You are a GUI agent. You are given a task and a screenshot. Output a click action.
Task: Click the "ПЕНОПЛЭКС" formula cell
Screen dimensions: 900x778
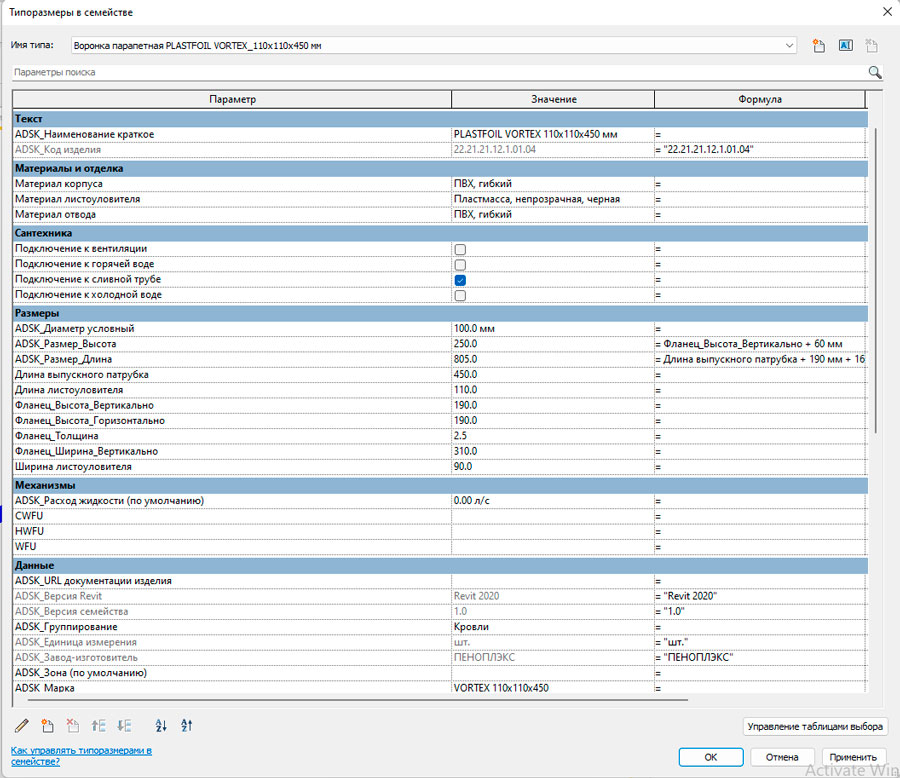click(761, 657)
